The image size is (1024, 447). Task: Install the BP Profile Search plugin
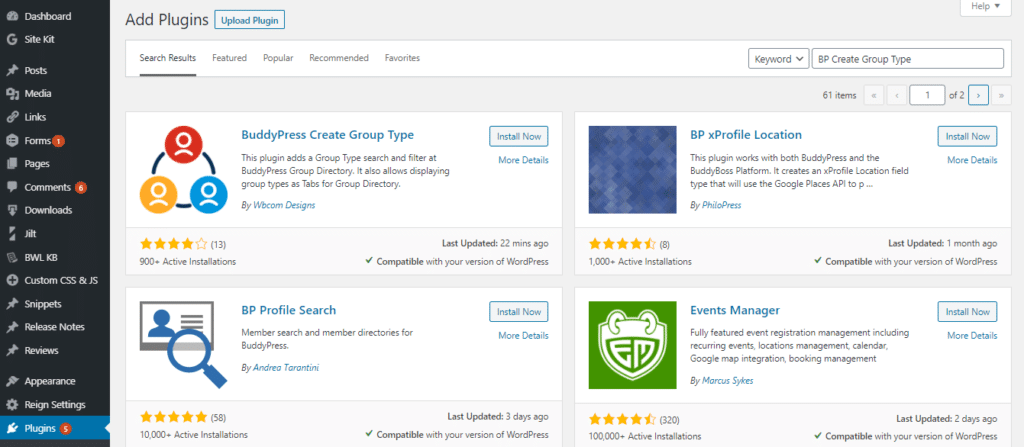pos(519,312)
